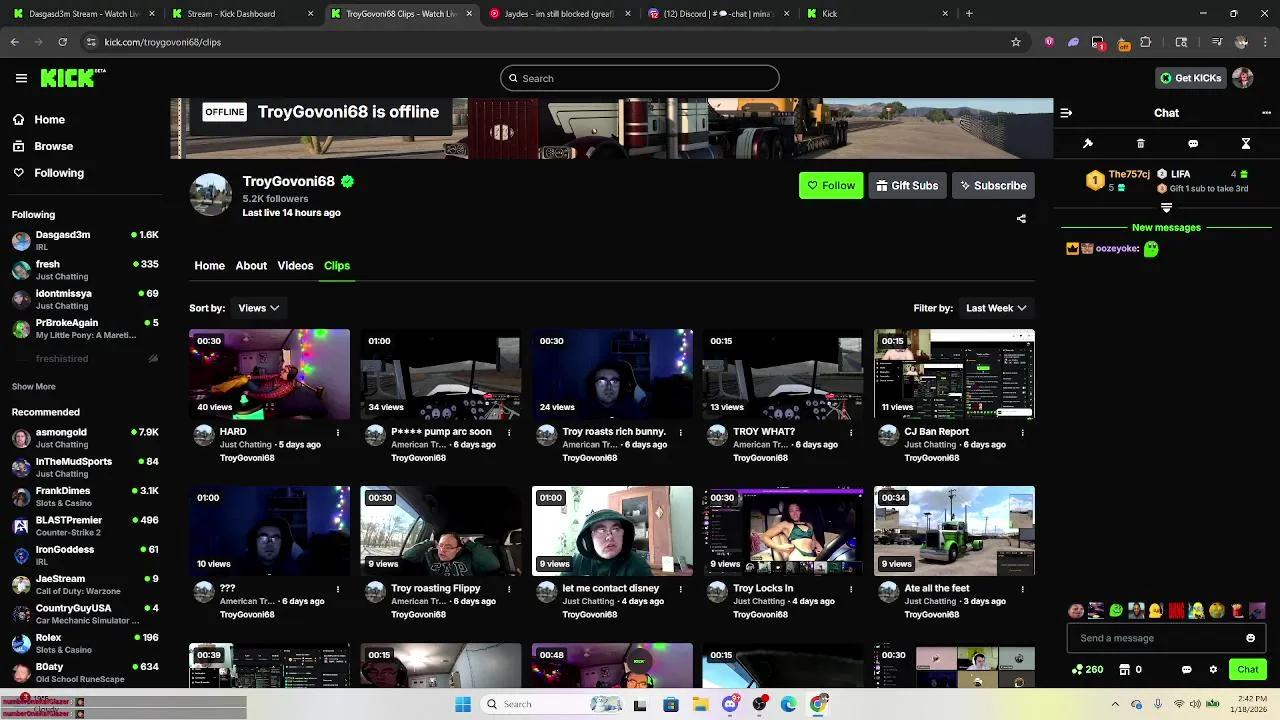This screenshot has width=1280, height=720.
Task: Open user profile avatar top right
Action: [1243, 78]
